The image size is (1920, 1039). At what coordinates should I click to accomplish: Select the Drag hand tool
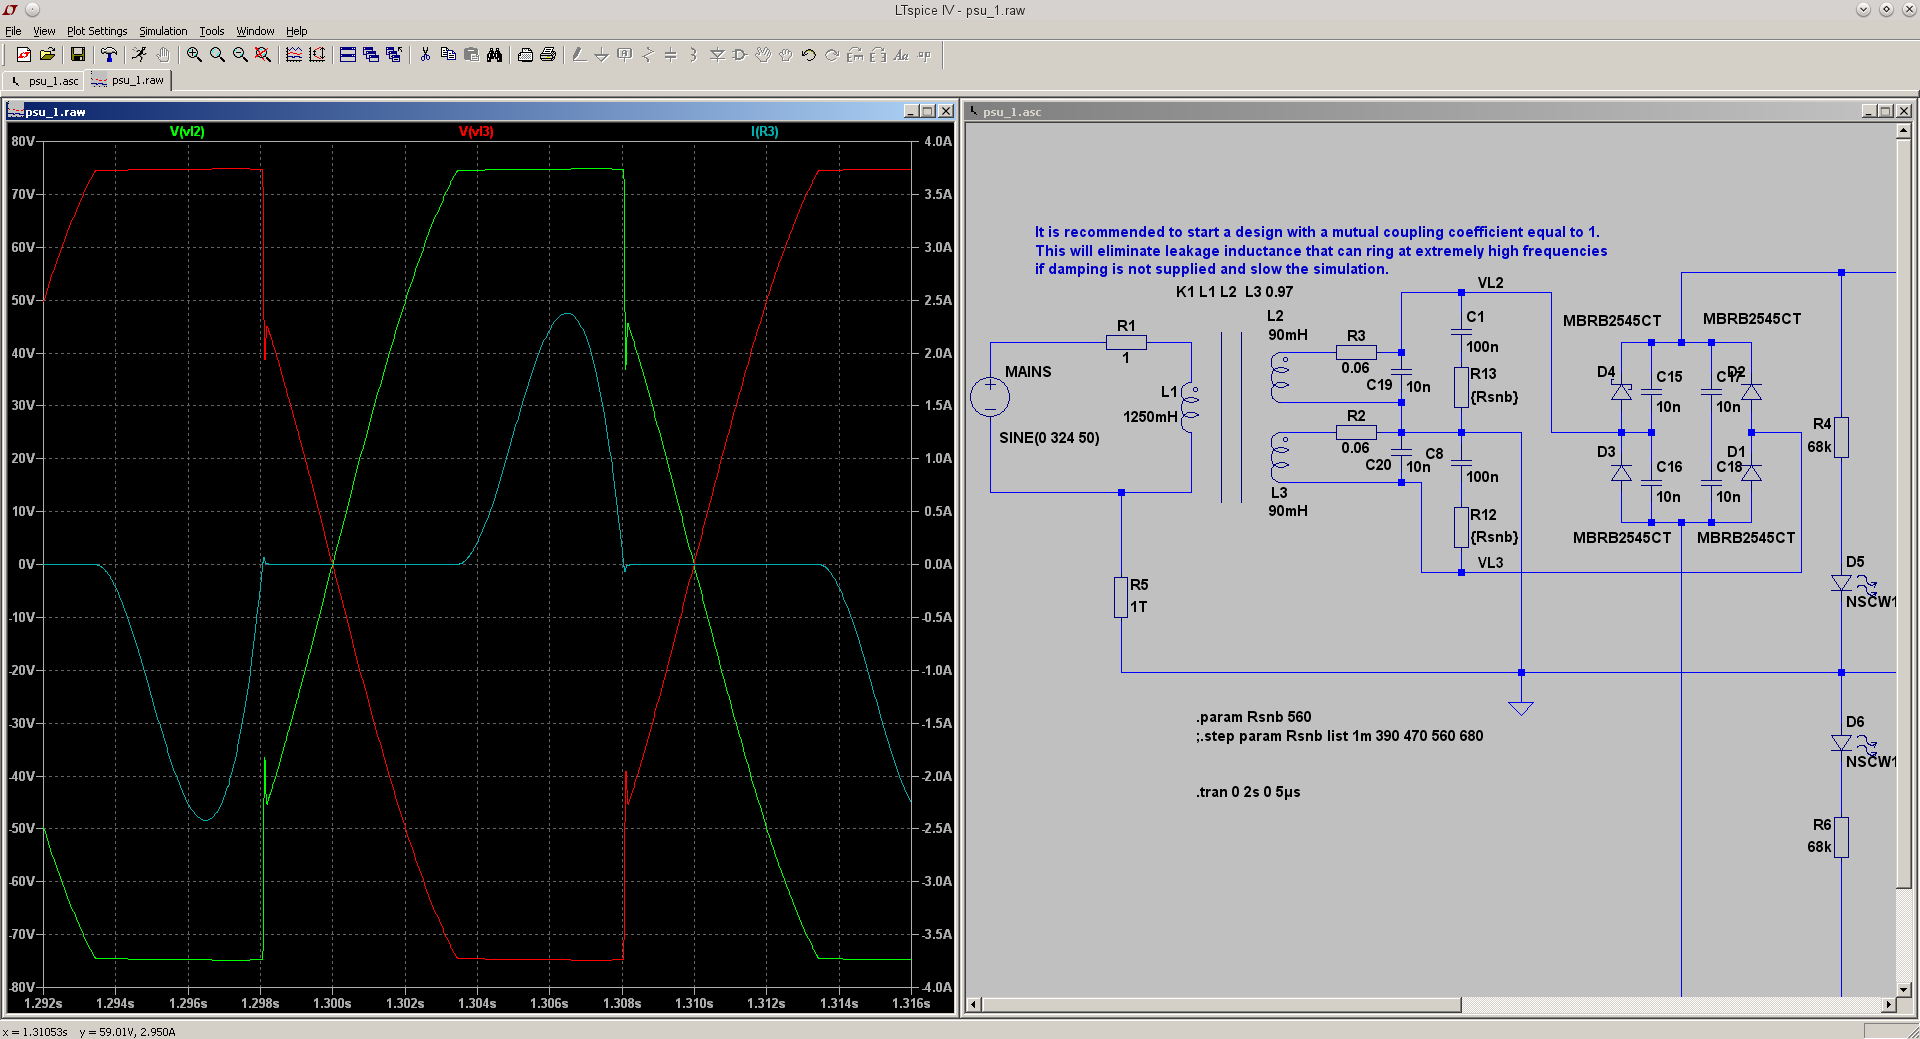(x=786, y=55)
